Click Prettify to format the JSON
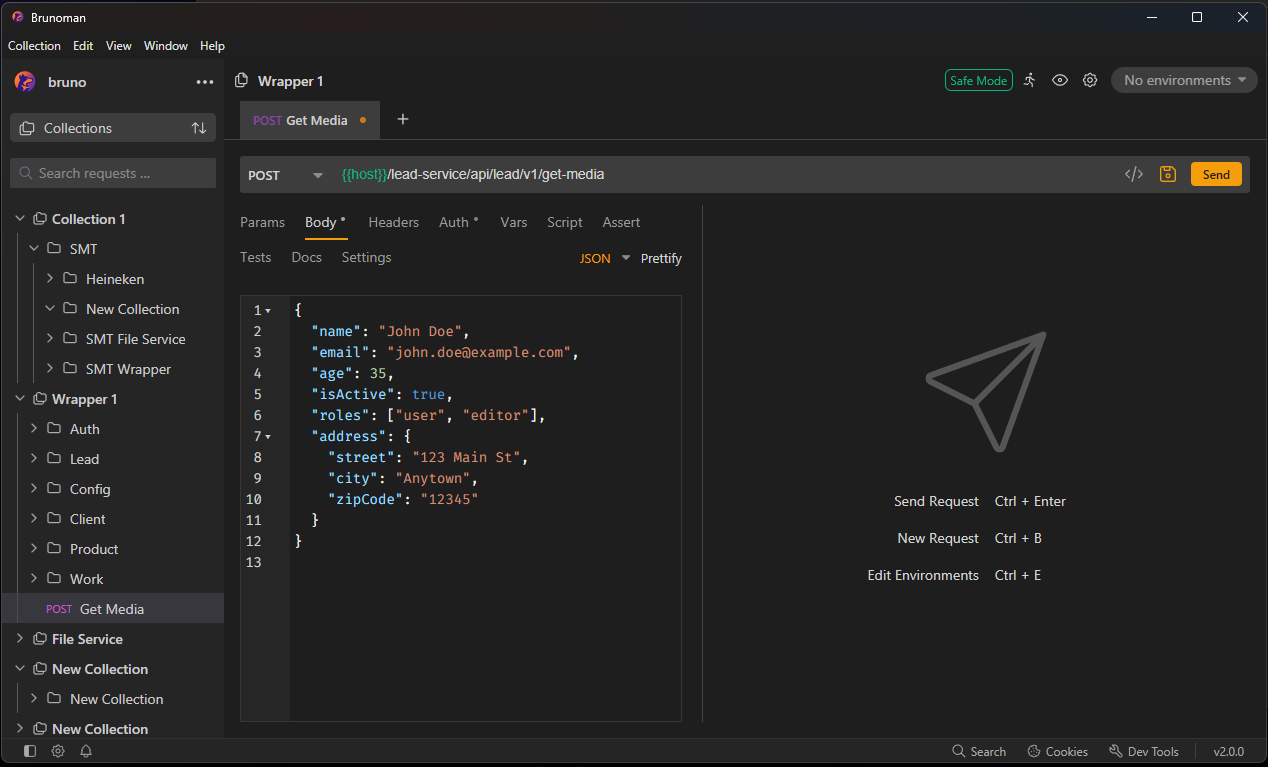This screenshot has width=1268, height=767. coord(661,258)
